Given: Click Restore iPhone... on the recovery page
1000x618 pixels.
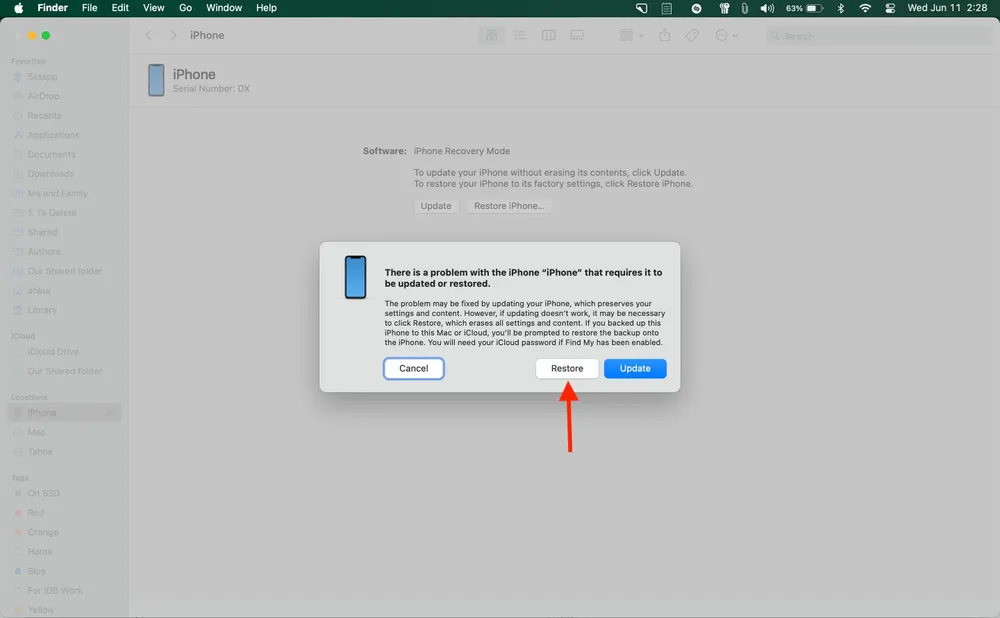Looking at the screenshot, I should tap(510, 205).
